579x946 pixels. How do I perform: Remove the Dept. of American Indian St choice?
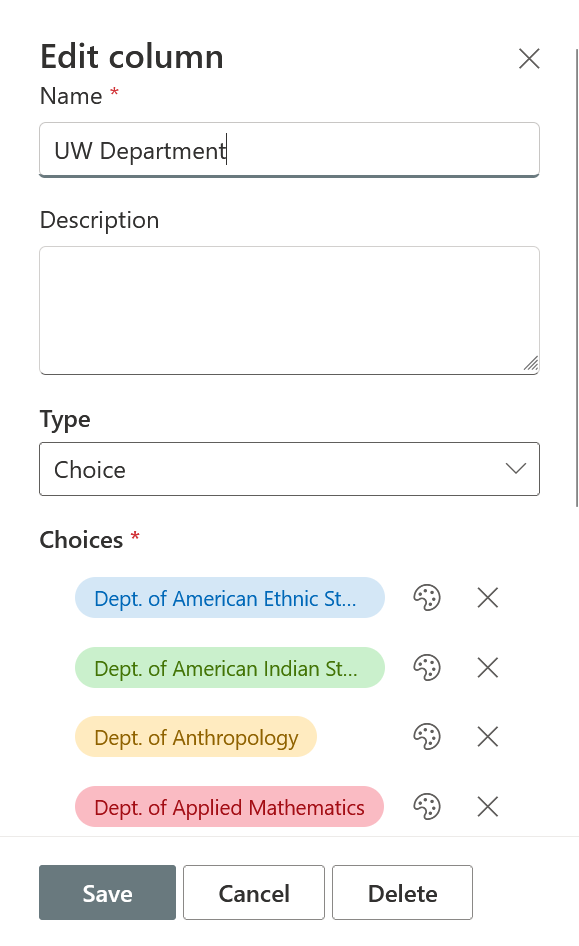point(487,667)
